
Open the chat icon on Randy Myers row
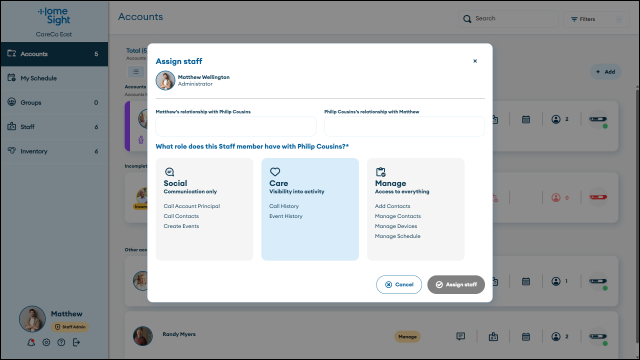(460, 336)
